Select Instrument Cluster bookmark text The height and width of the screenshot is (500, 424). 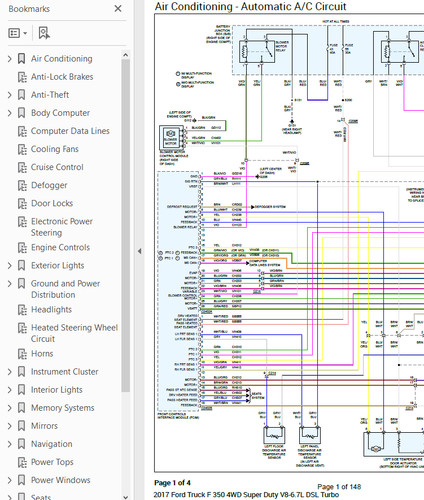point(65,372)
